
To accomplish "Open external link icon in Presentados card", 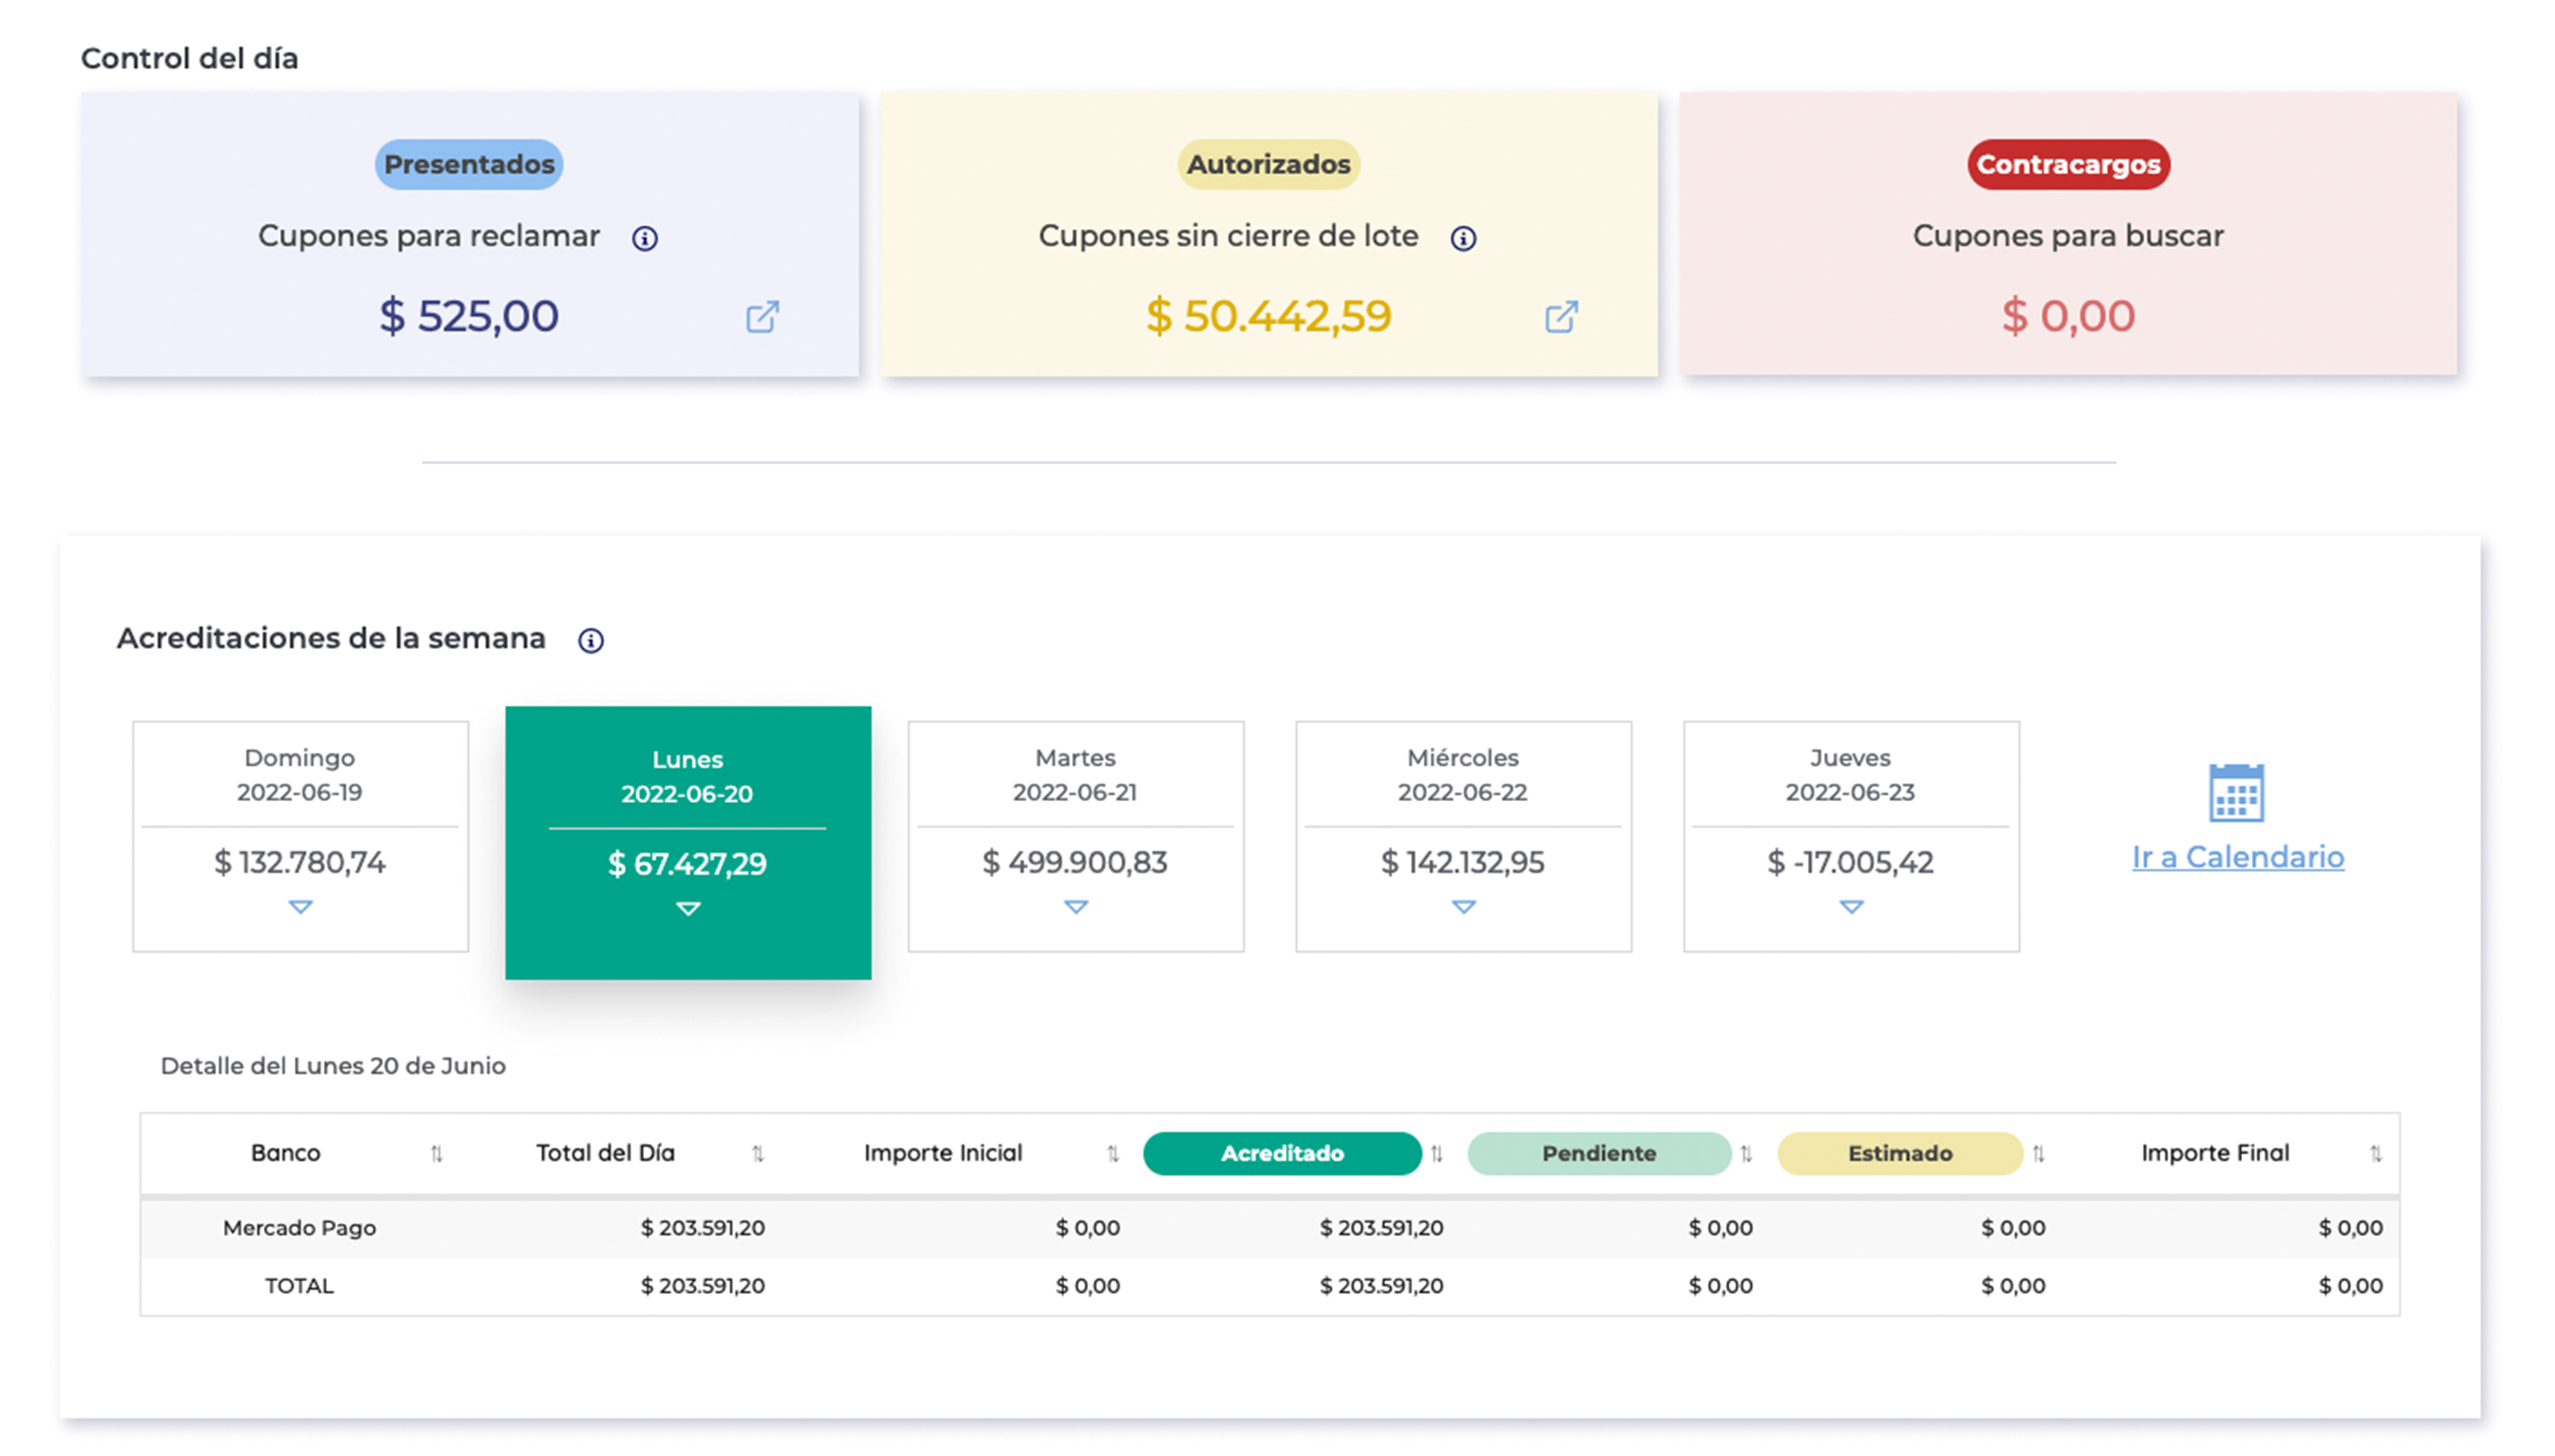I will tap(762, 317).
